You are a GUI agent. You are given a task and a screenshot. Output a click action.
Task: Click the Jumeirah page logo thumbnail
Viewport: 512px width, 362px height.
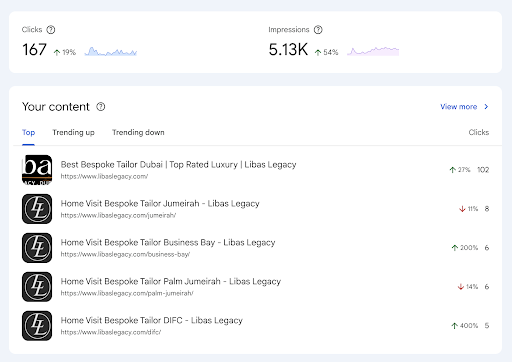[37, 209]
